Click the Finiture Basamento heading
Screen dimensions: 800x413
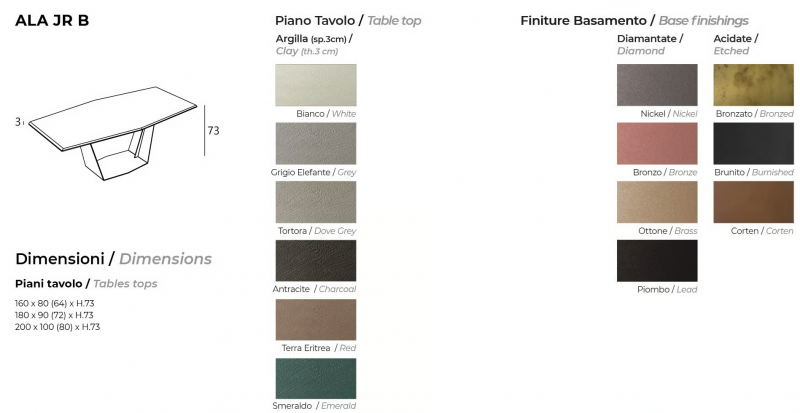[634, 21]
